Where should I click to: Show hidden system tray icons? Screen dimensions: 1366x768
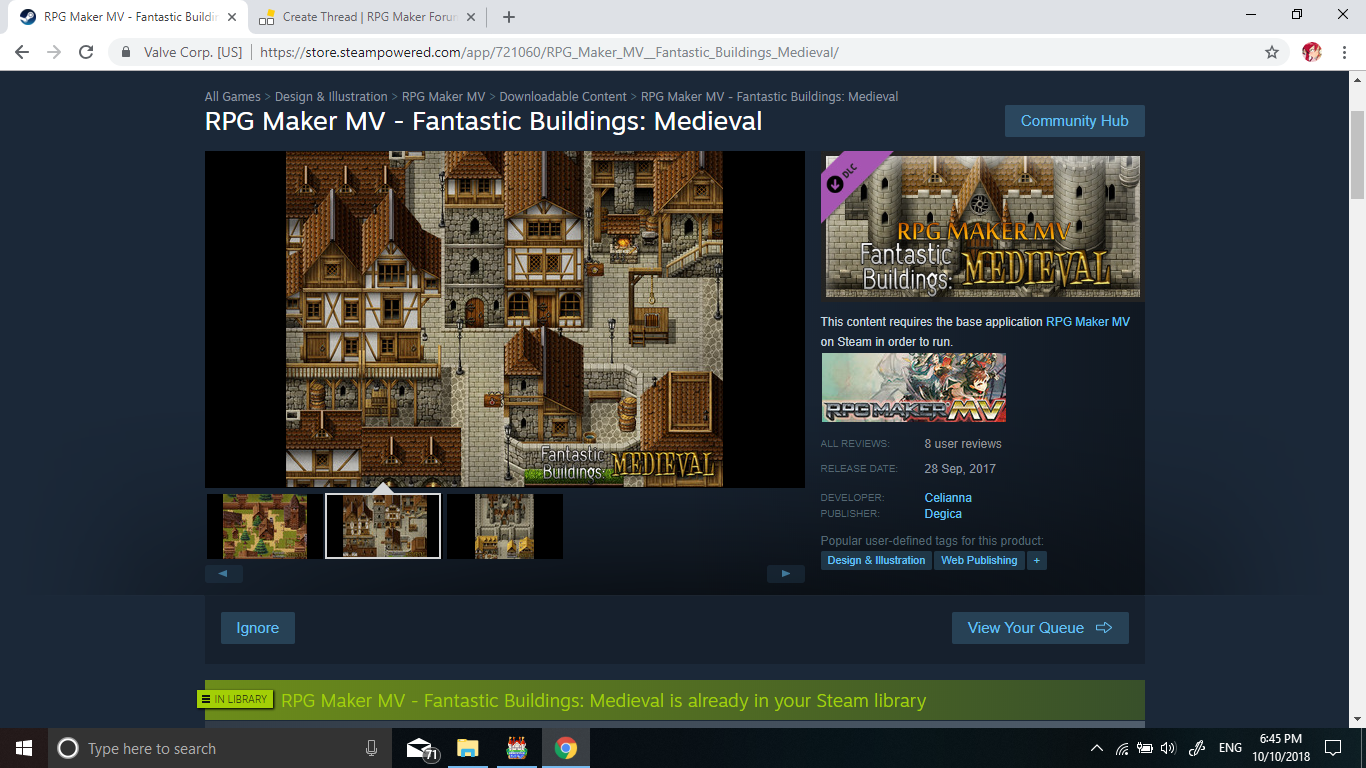(1097, 748)
